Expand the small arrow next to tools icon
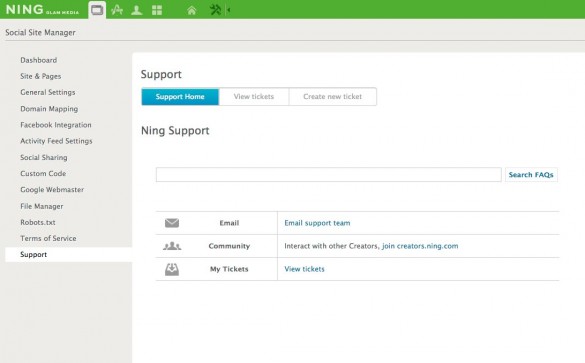585x363 pixels. (x=228, y=10)
